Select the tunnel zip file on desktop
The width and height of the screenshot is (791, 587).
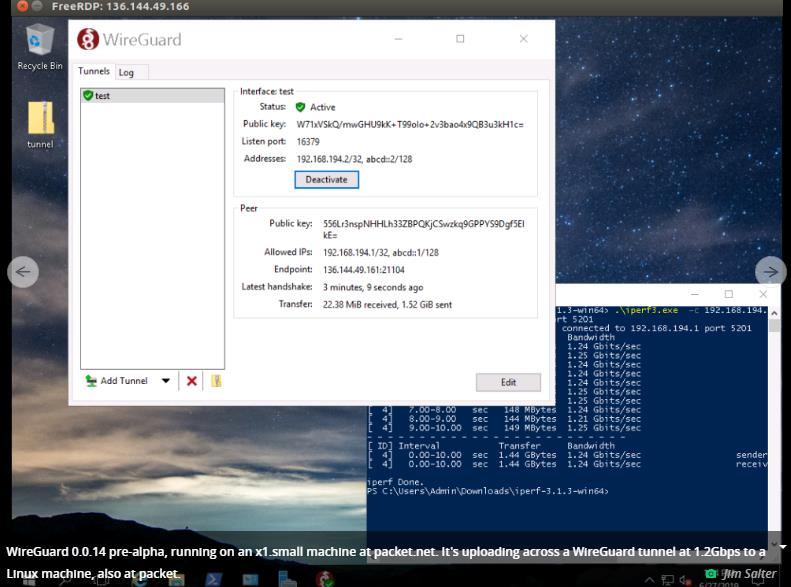[40, 125]
